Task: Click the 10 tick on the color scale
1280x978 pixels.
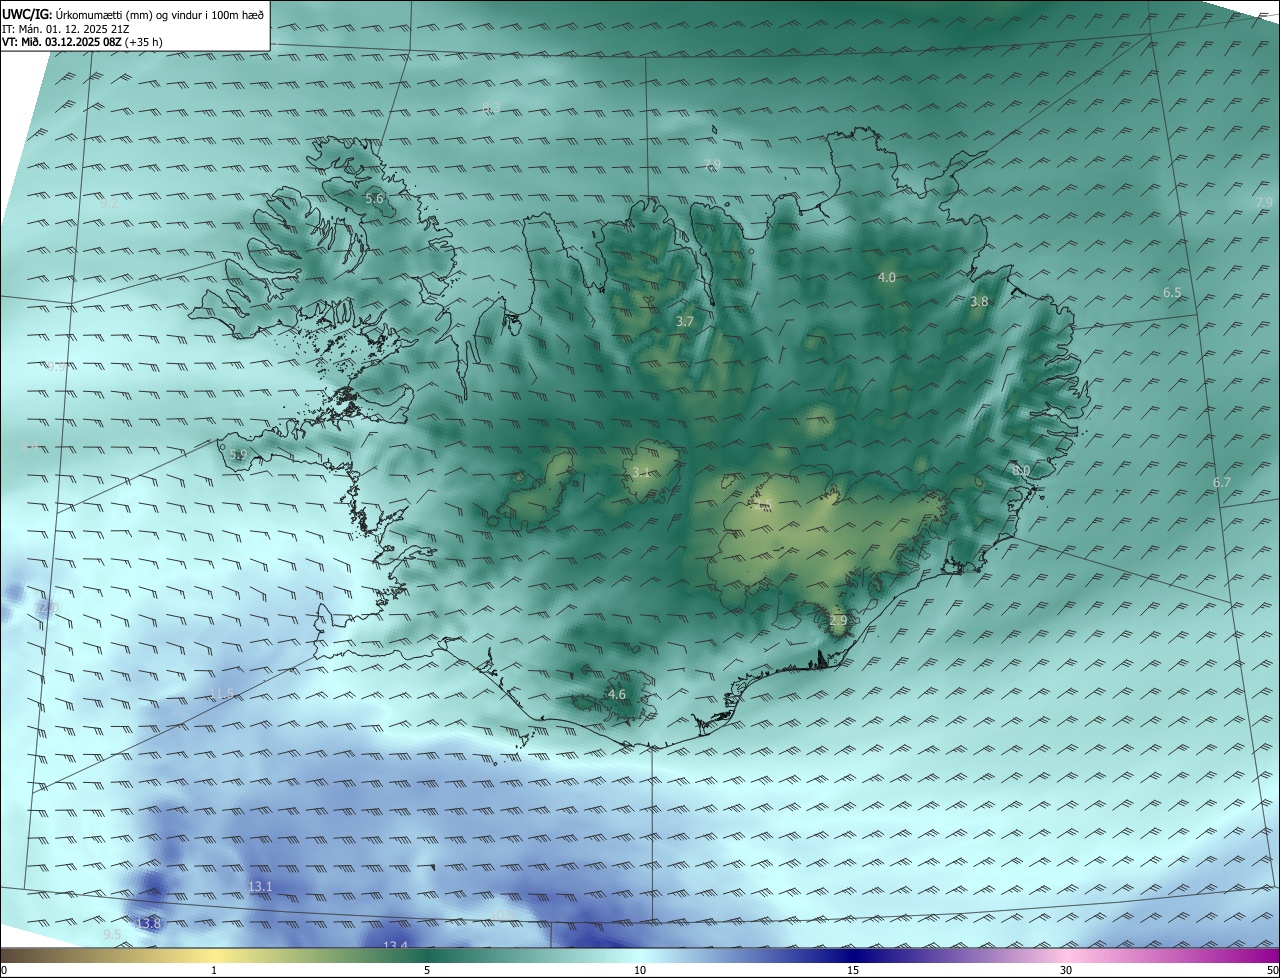Action: [x=640, y=970]
